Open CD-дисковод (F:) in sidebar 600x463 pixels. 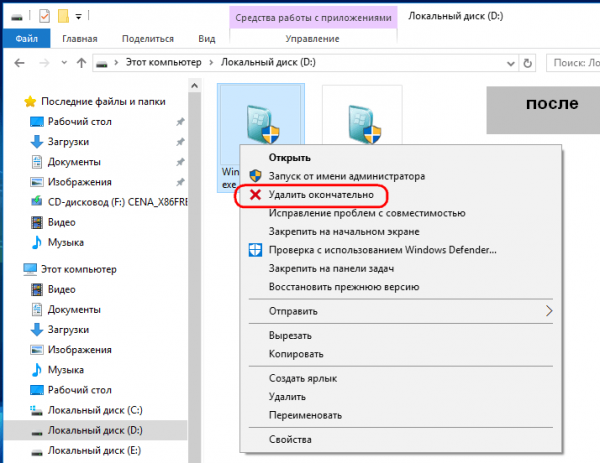pyautogui.click(x=118, y=202)
